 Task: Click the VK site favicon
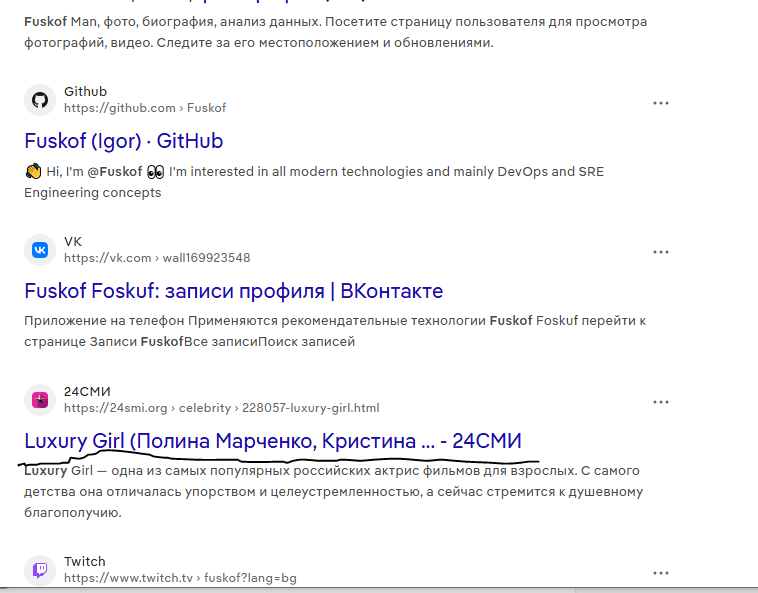point(40,250)
